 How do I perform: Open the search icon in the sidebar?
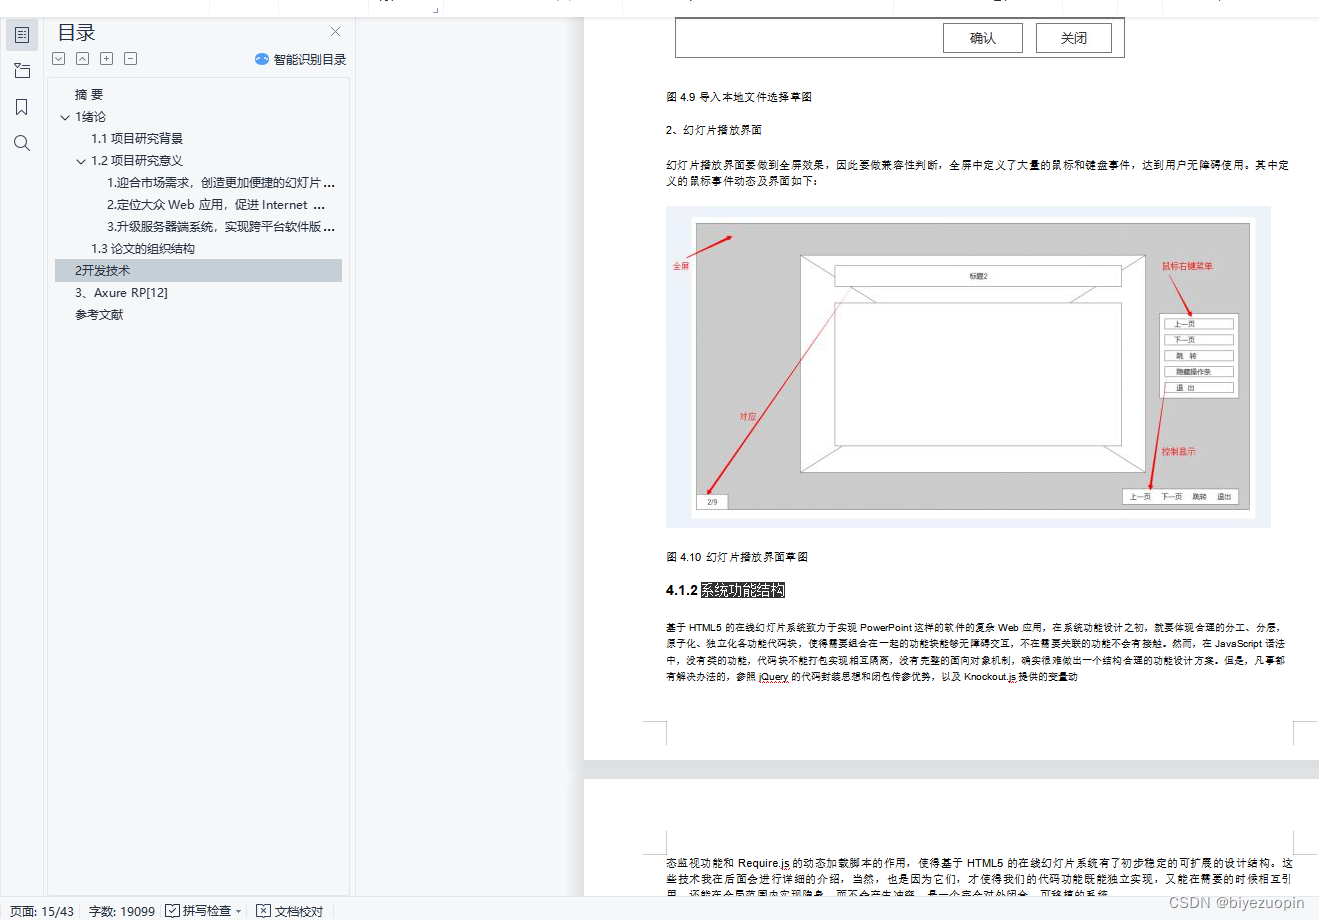(21, 142)
